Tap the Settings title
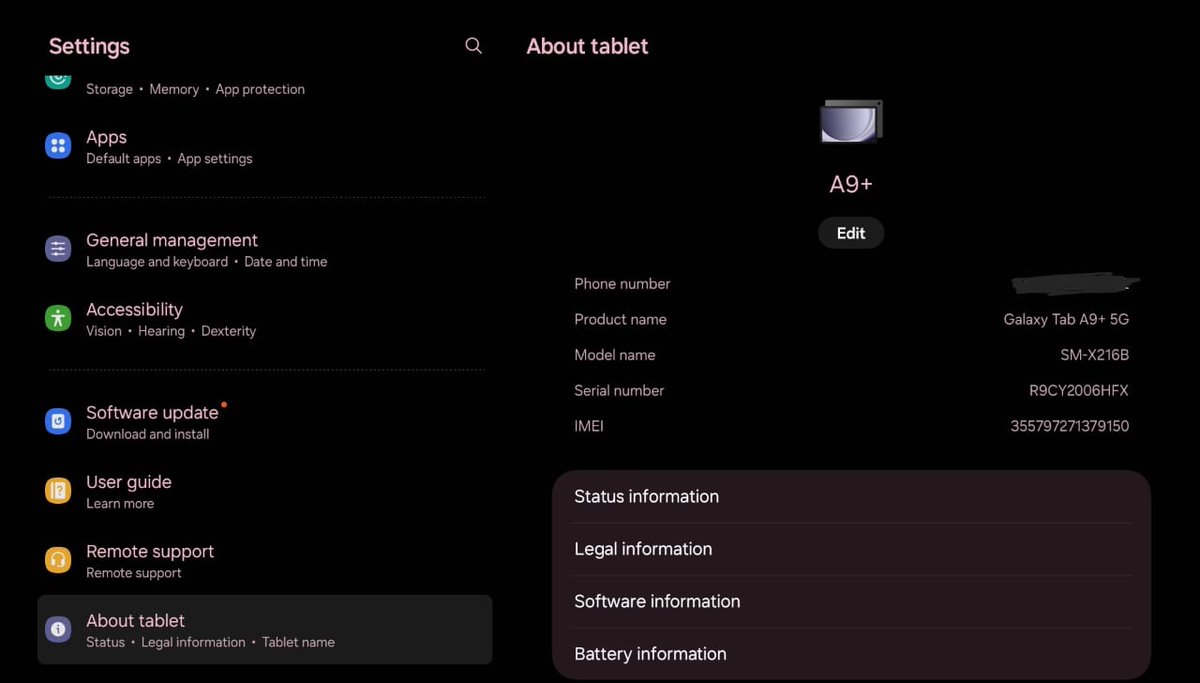 click(x=89, y=46)
